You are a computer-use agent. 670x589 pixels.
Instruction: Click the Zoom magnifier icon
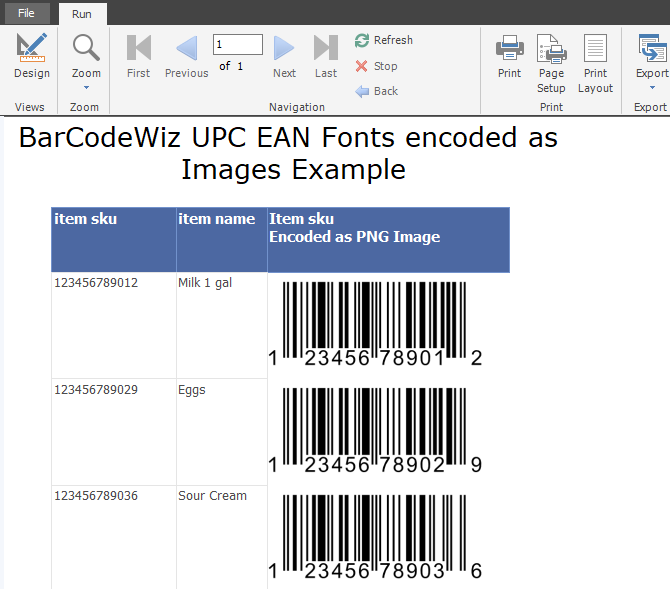click(x=86, y=48)
